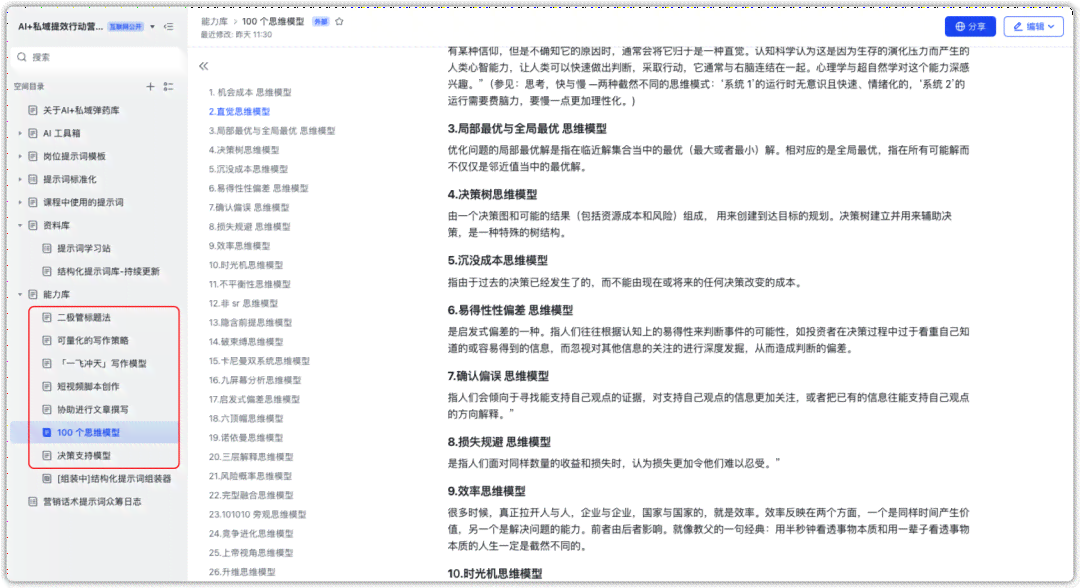1080x588 pixels.
Task: Click the 外部 tag badge
Action: (x=321, y=22)
